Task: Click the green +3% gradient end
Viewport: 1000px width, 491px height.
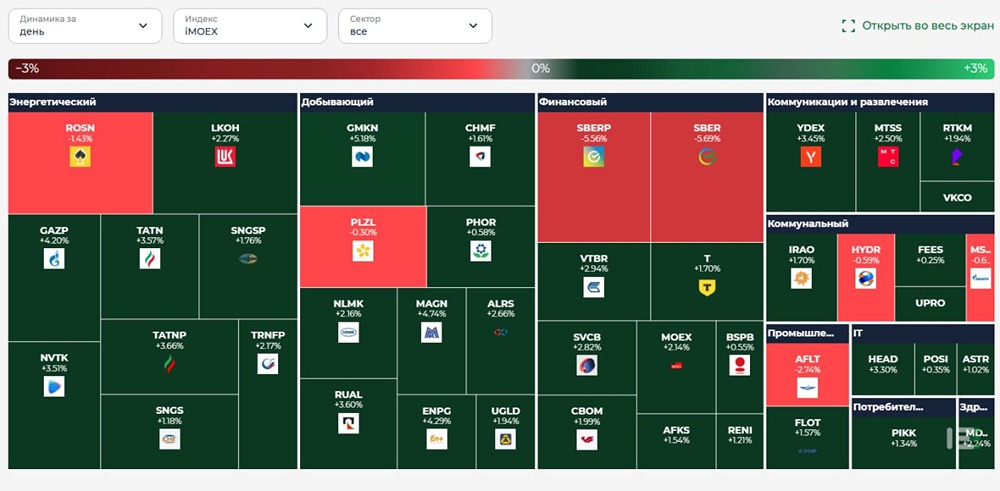Action: [975, 69]
